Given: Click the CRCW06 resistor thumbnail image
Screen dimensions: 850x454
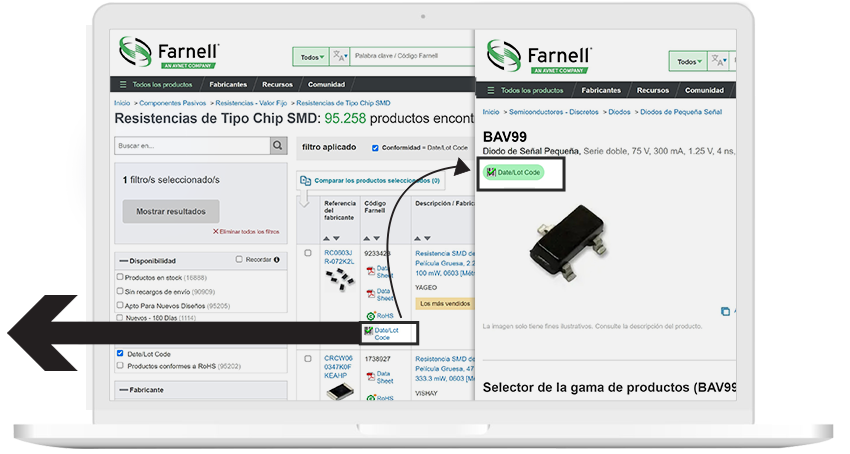Looking at the screenshot, I should pos(340,390).
